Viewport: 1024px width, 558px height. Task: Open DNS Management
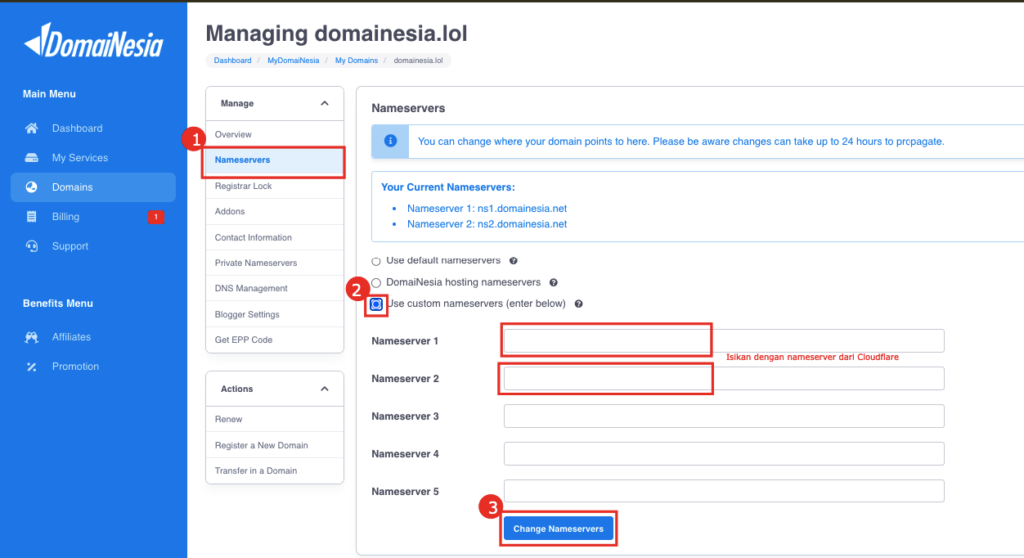pyautogui.click(x=274, y=288)
